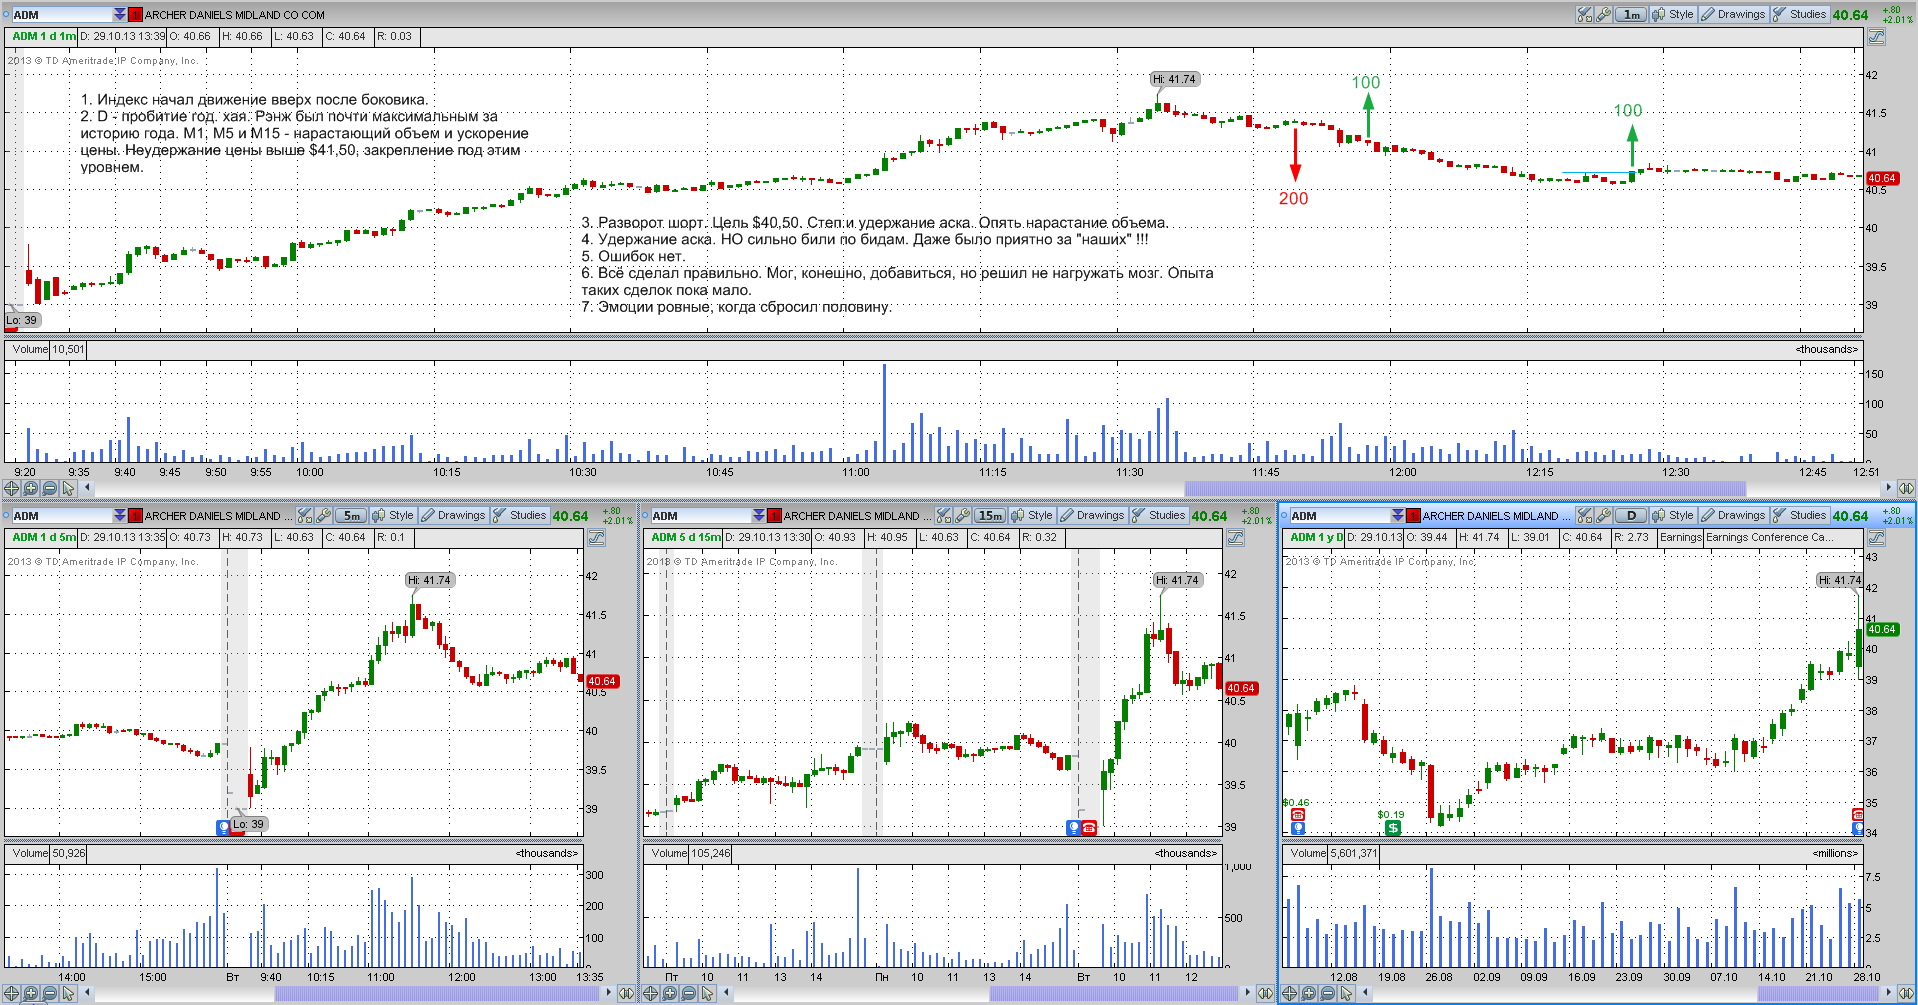1918x1005 pixels.
Task: Open the Style menu in the 5m chart
Action: (393, 515)
